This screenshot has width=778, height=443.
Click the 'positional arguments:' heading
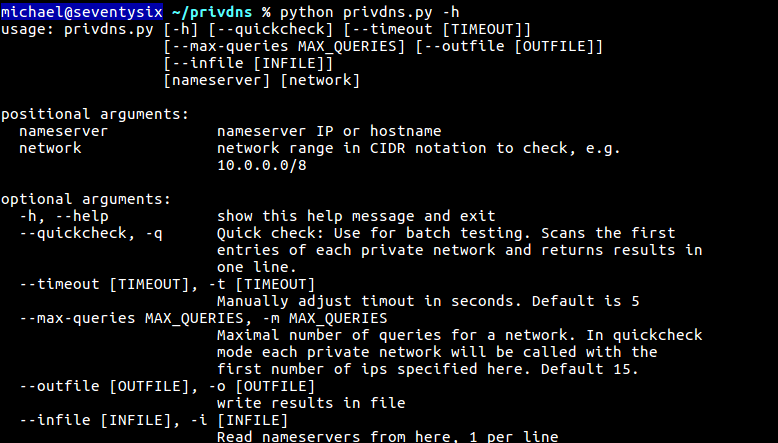click(x=95, y=114)
